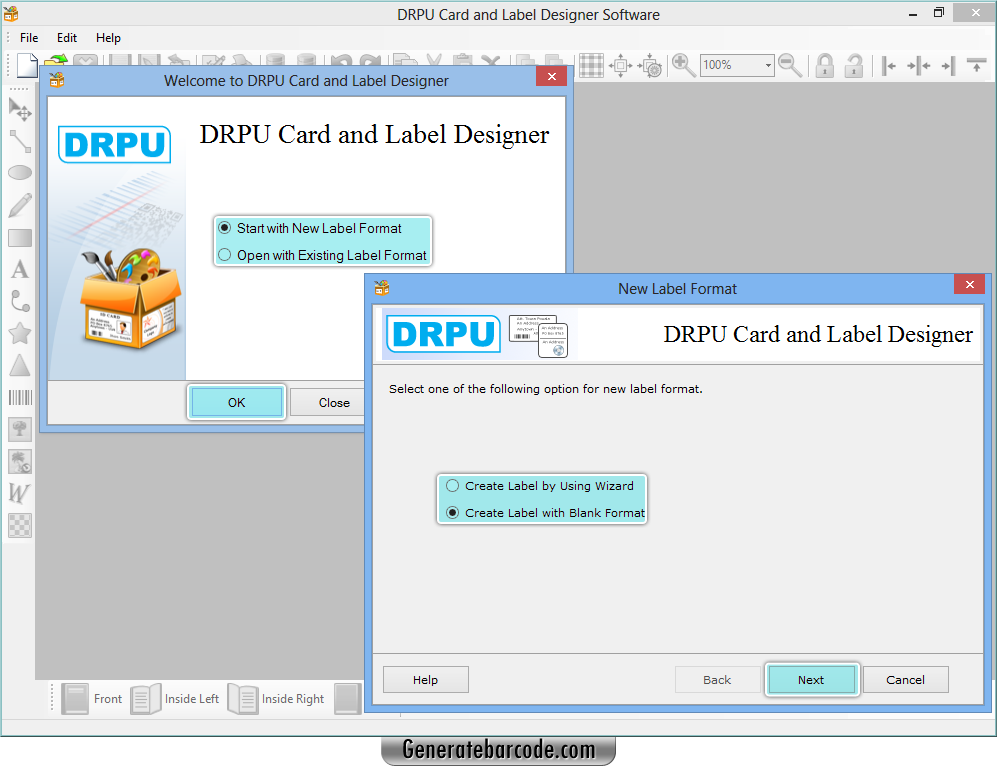This screenshot has height=766, width=997.
Task: Click the DRPU logo in Welcome dialog
Action: click(x=114, y=144)
